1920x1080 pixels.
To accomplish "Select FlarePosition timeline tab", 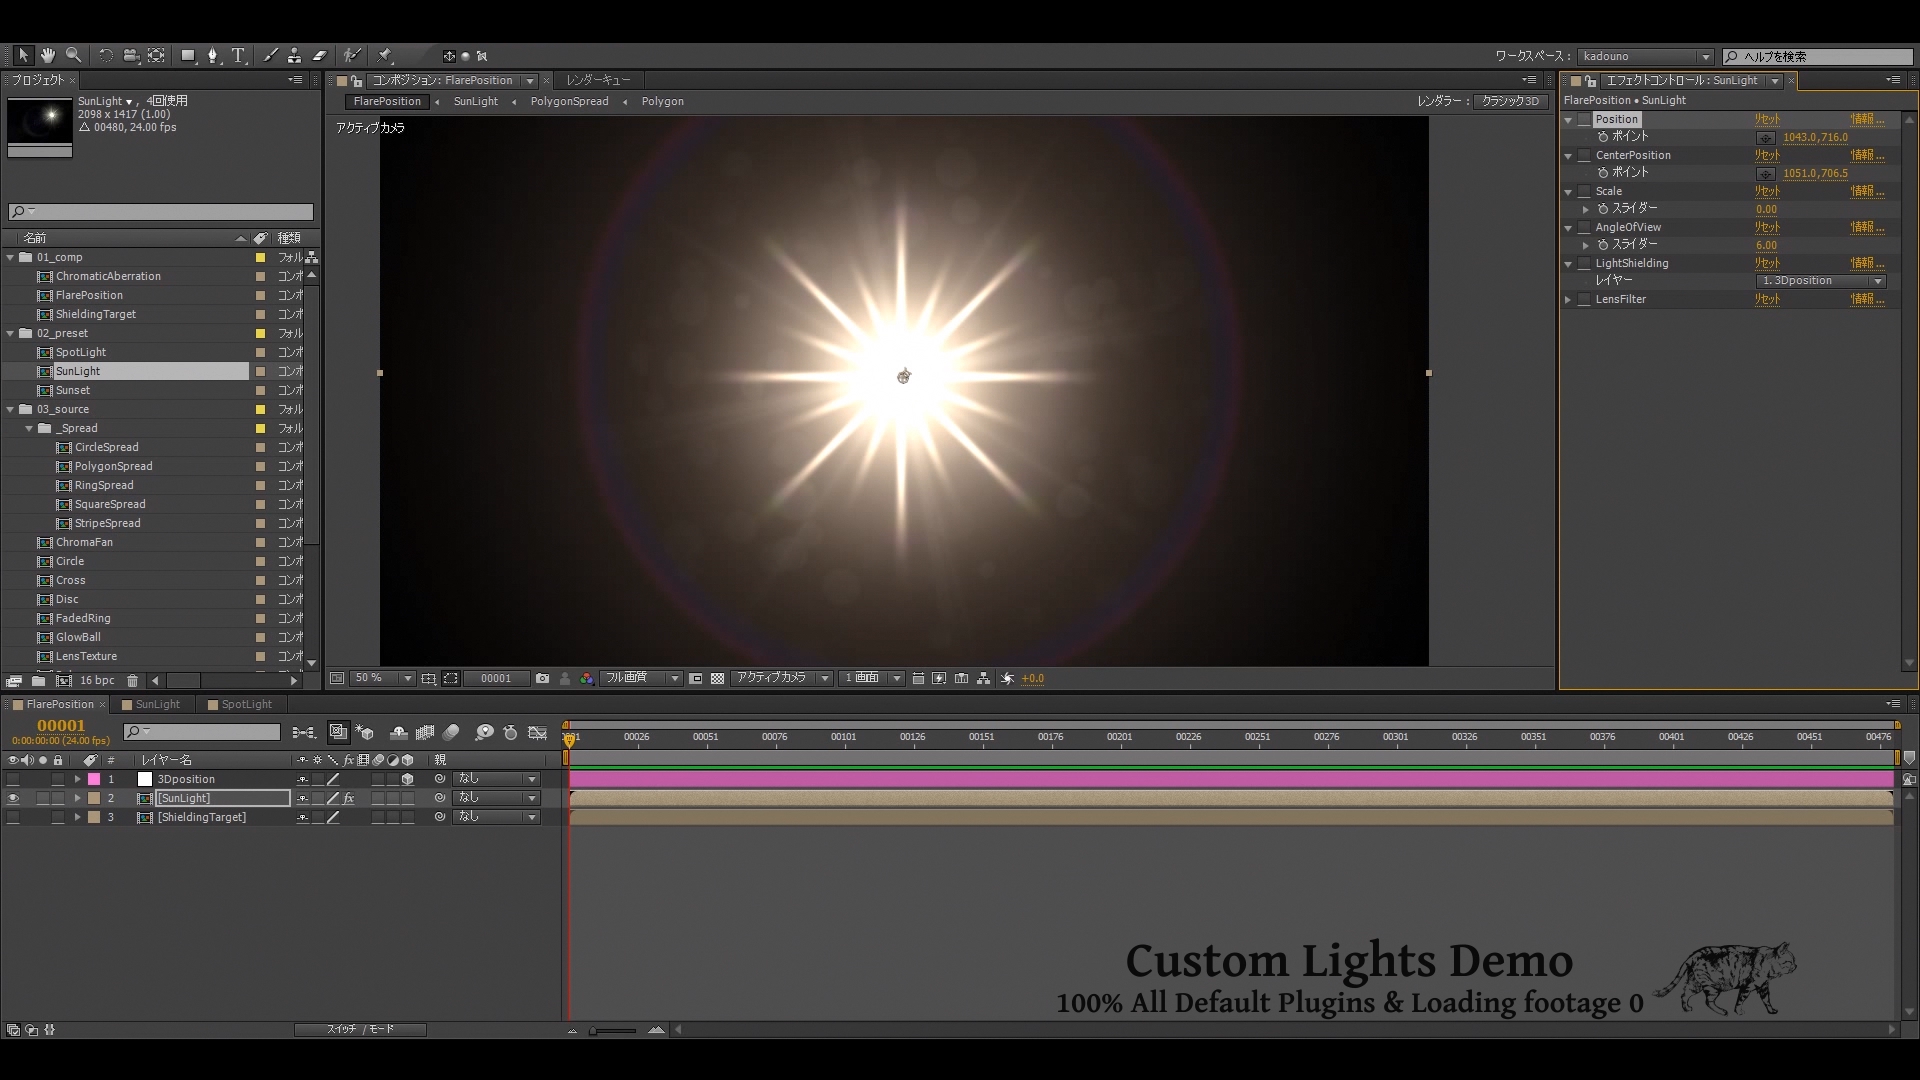I will 60,704.
